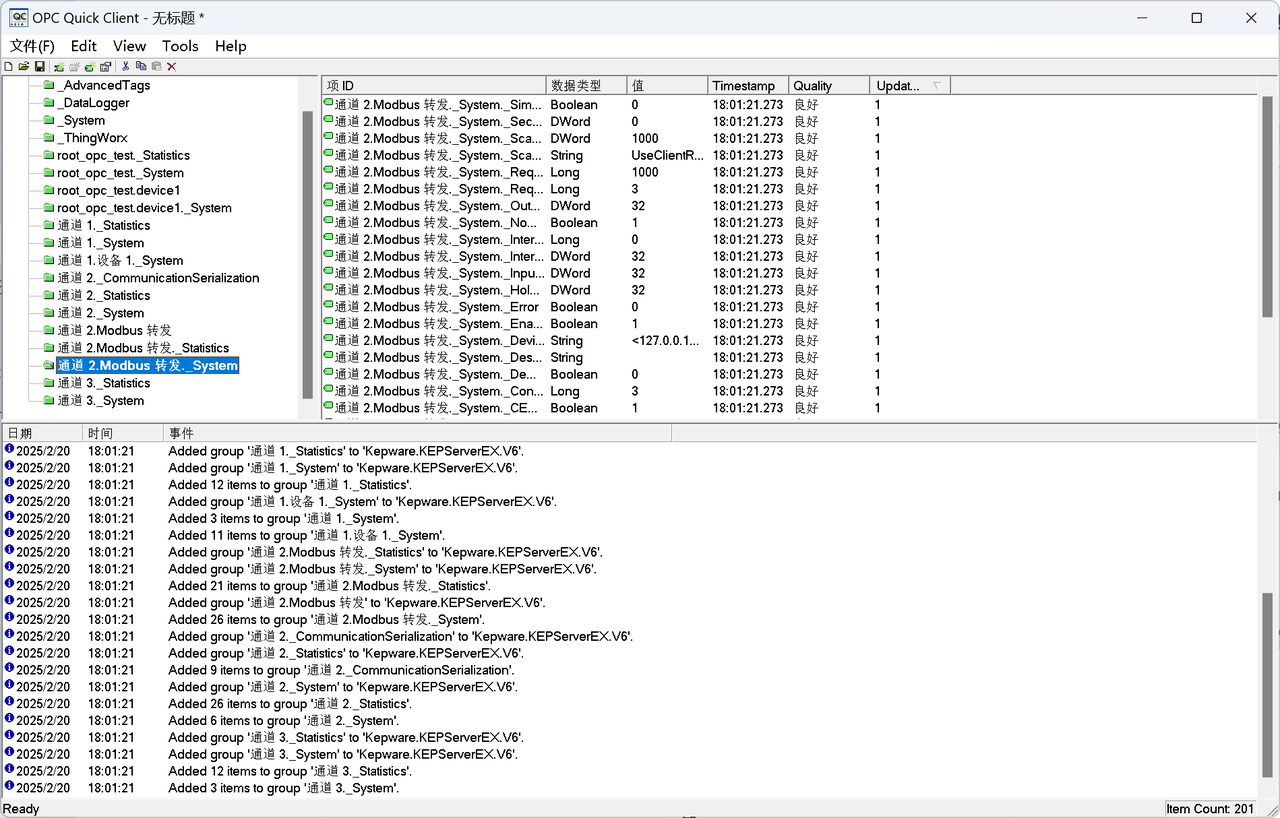Click the red Delete X icon
1280x818 pixels.
pos(172,67)
